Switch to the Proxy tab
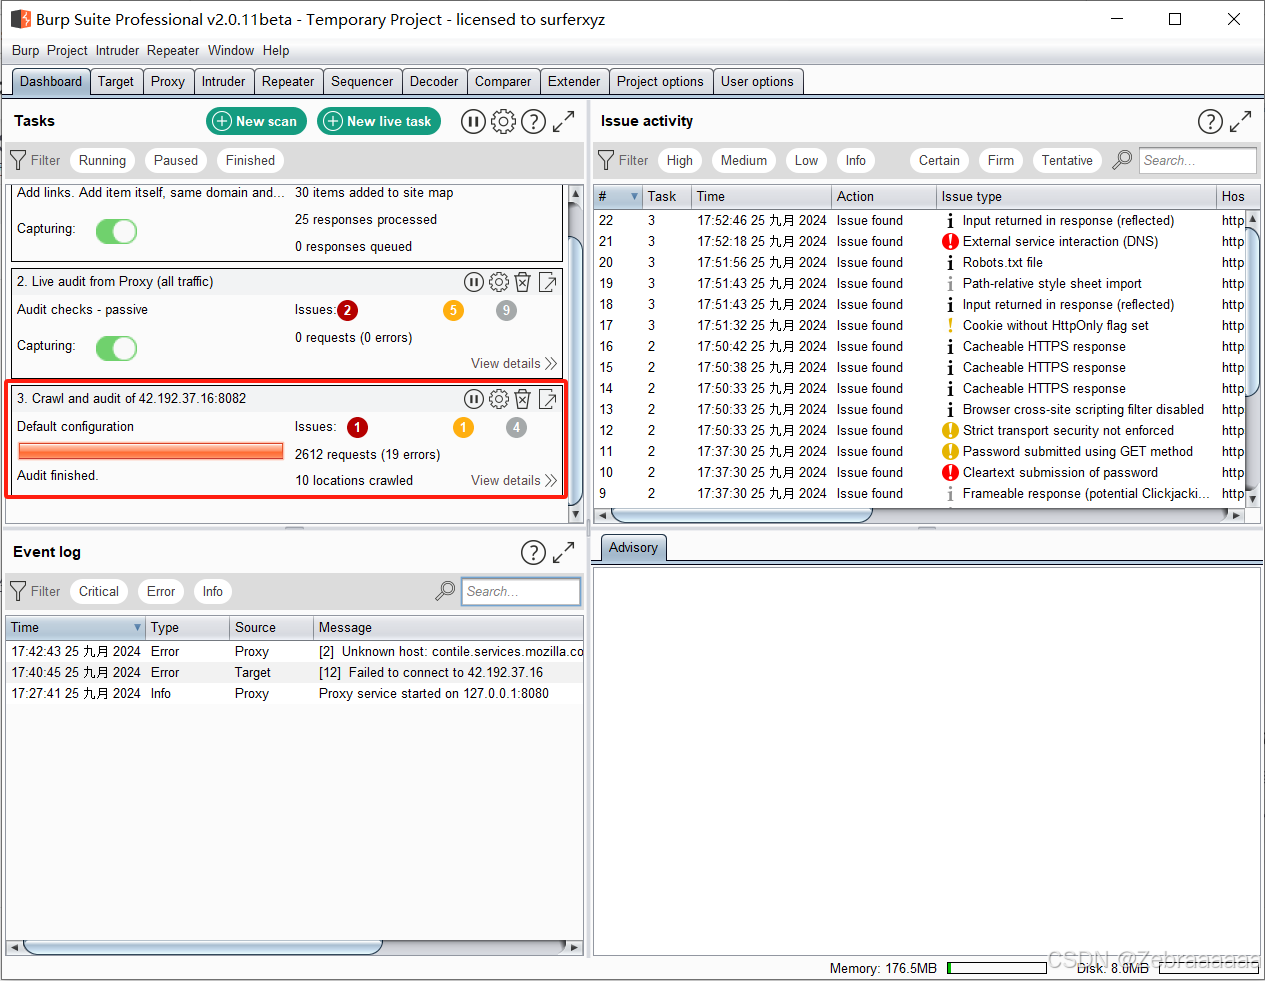Image resolution: width=1265 pixels, height=981 pixels. point(168,81)
